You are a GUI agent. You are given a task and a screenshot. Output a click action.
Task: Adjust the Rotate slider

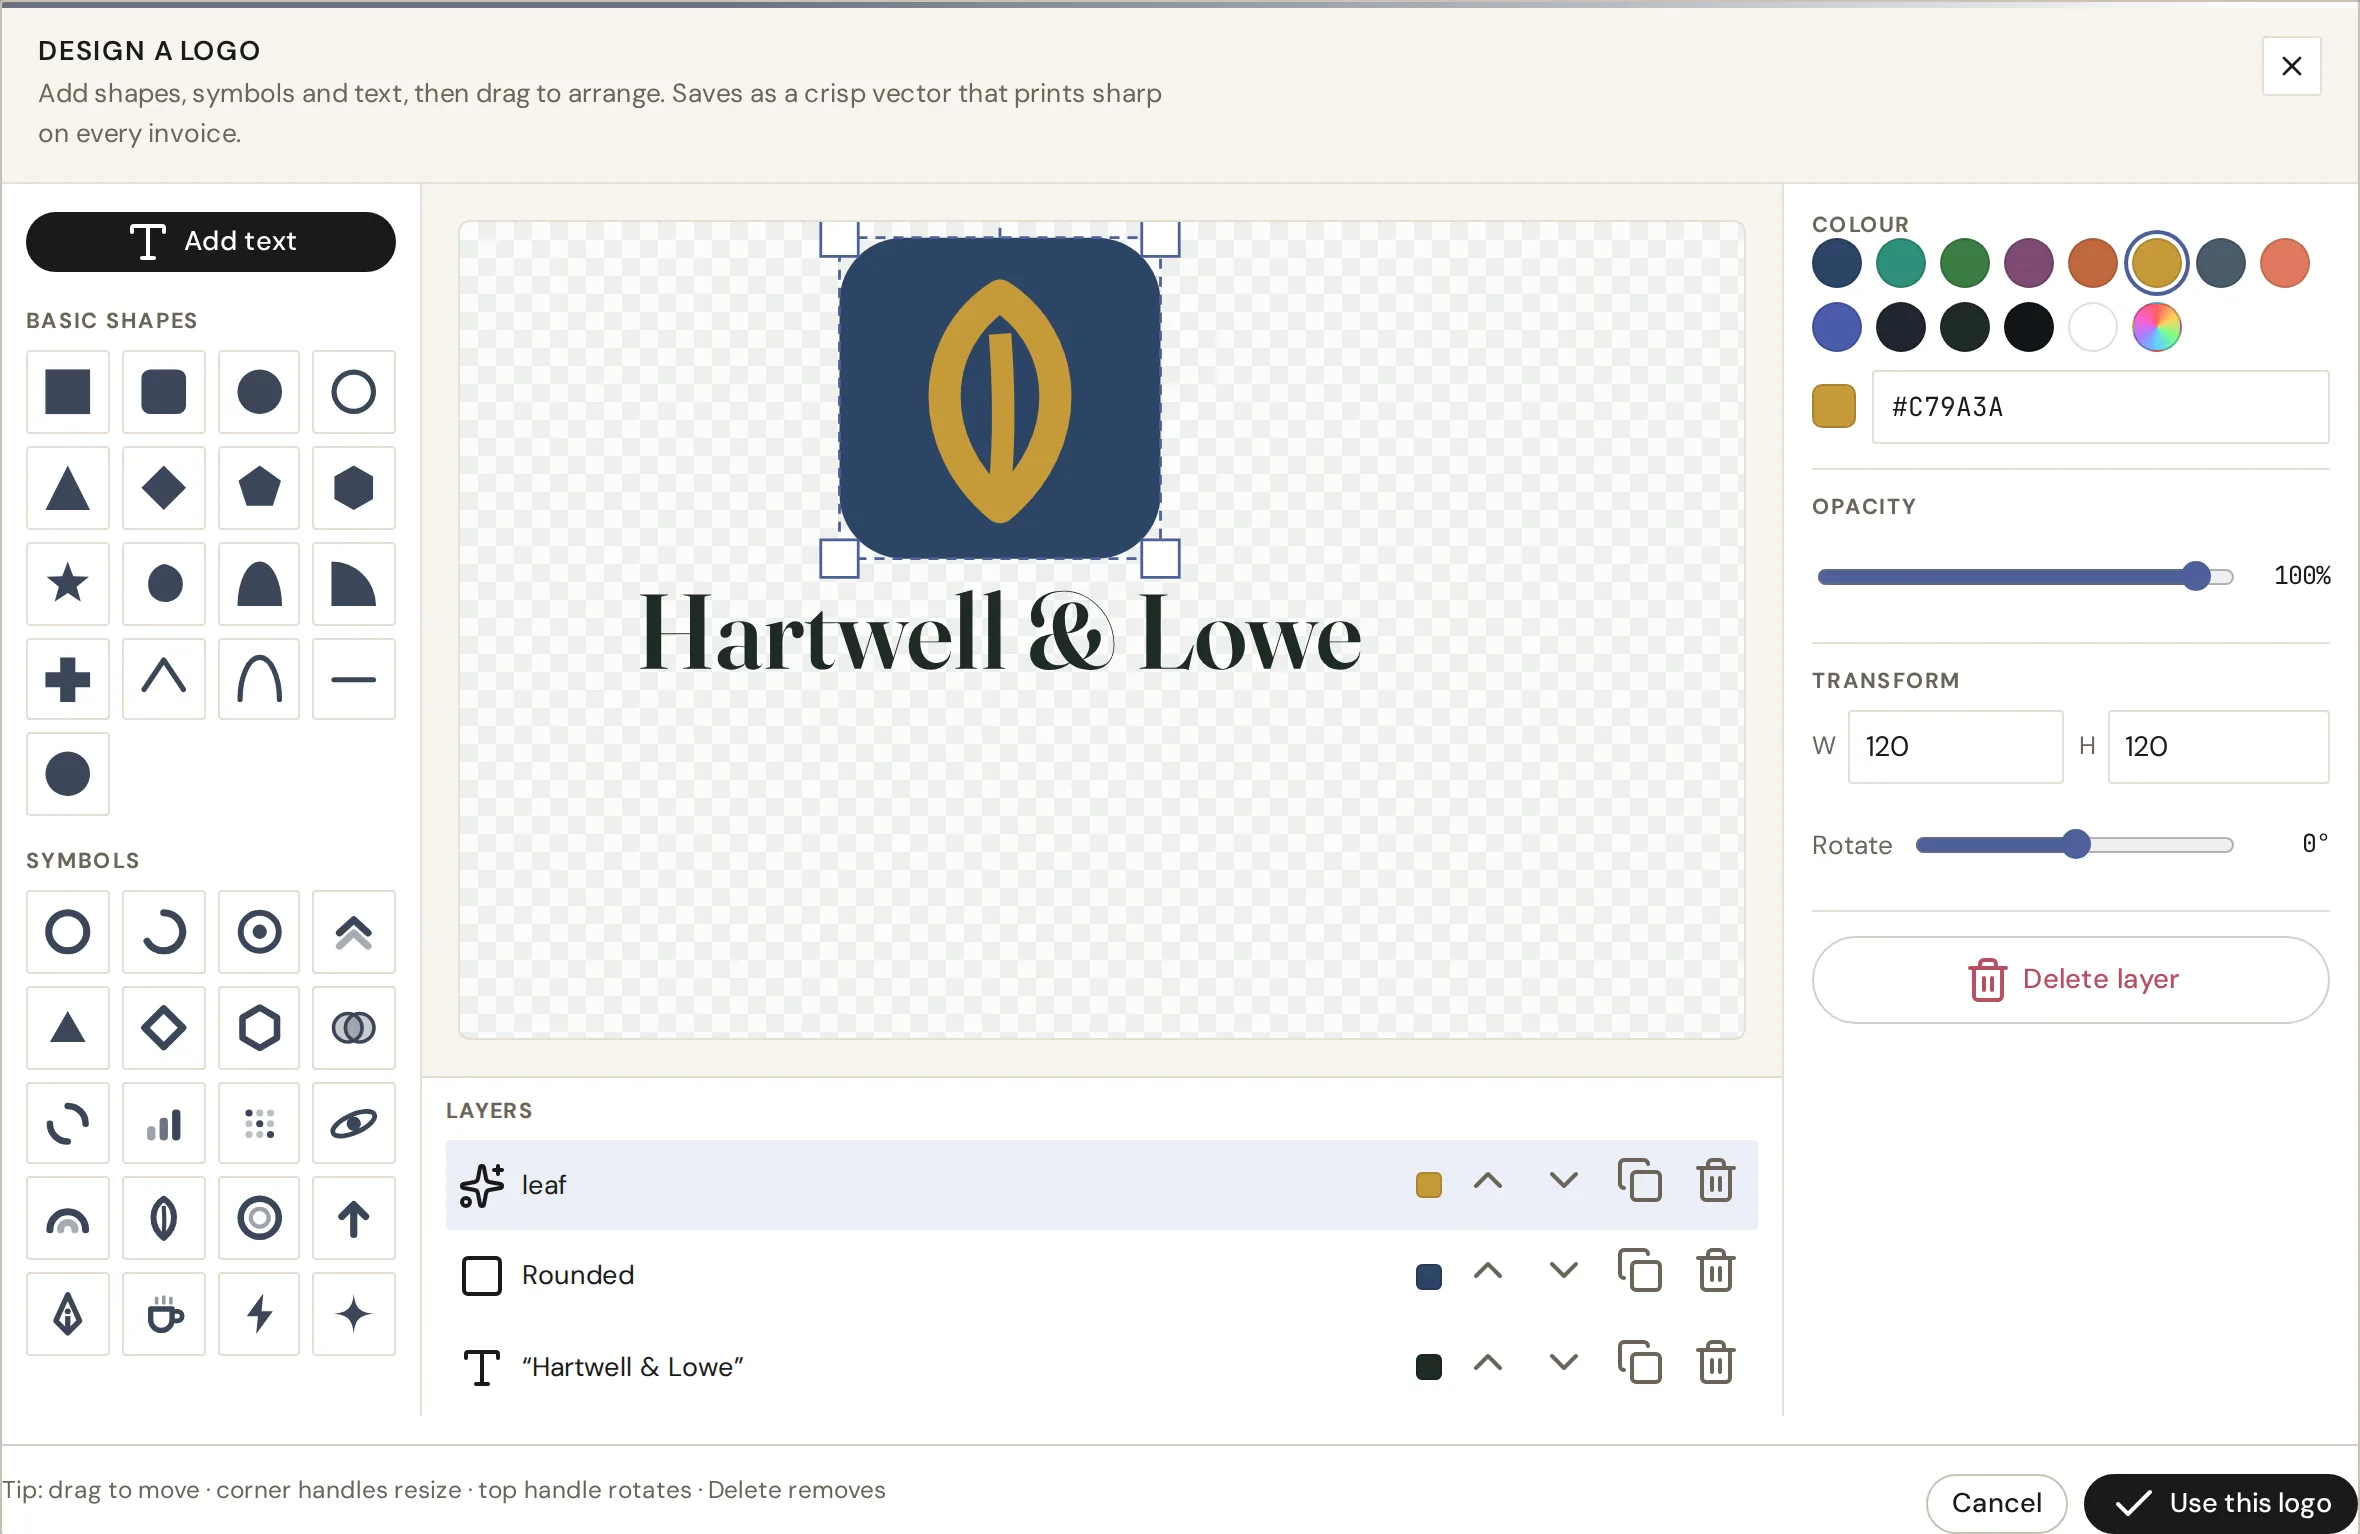tap(2074, 845)
